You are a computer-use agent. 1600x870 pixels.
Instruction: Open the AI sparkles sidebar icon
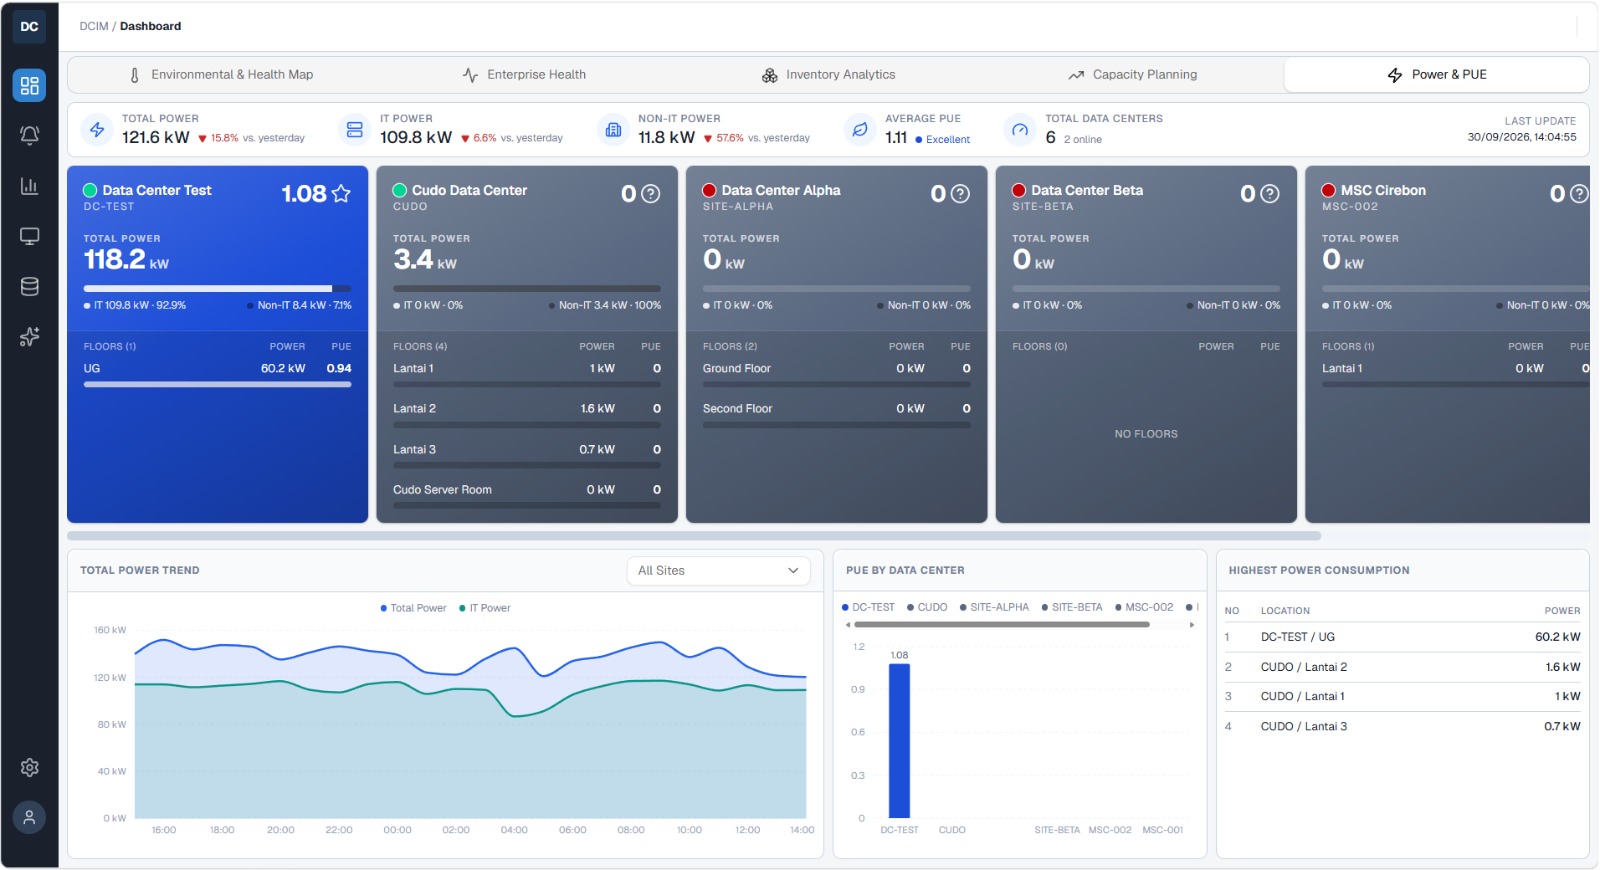point(30,337)
